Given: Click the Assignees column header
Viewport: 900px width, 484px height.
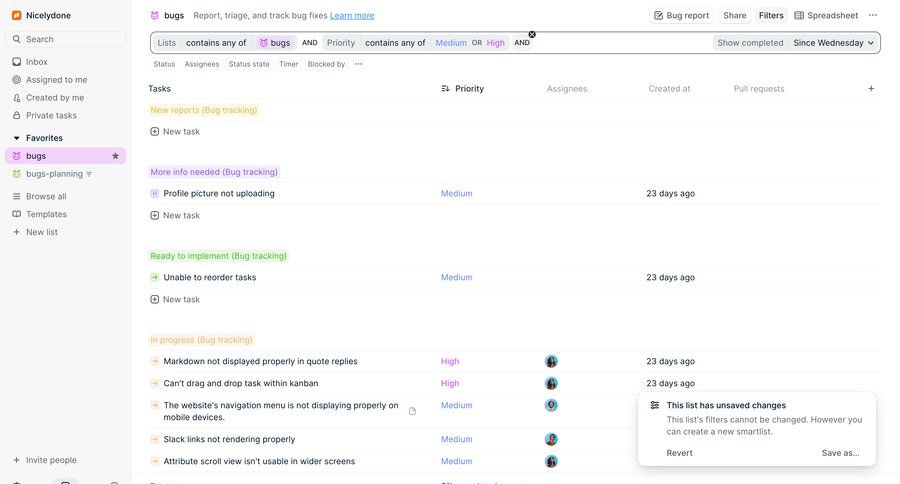Looking at the screenshot, I should pyautogui.click(x=567, y=88).
